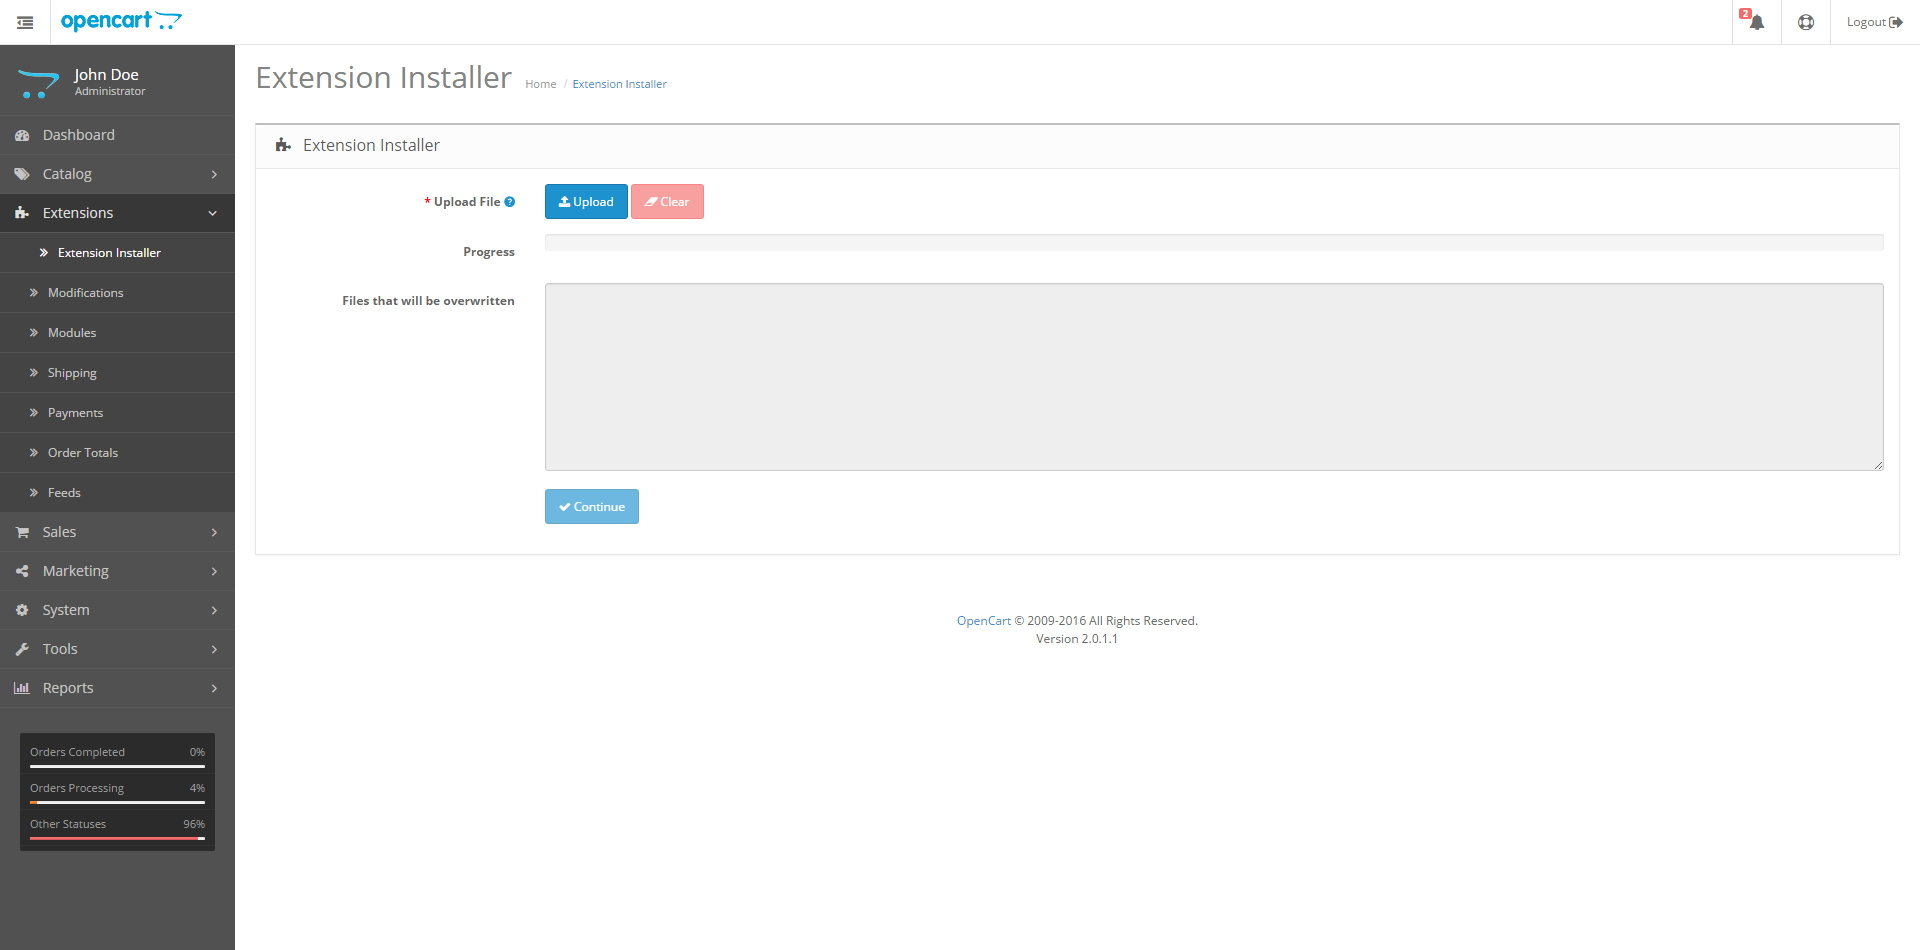Viewport: 1920px width, 950px height.
Task: Follow the Home breadcrumb link
Action: (x=540, y=84)
